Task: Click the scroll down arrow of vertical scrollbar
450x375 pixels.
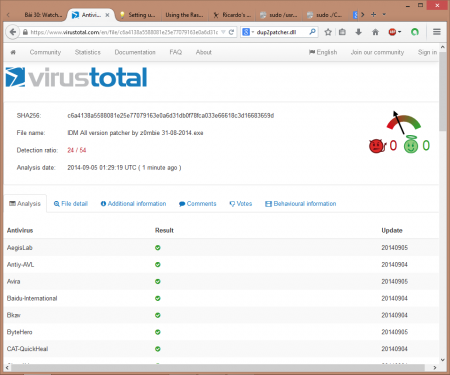Action: pos(443,360)
